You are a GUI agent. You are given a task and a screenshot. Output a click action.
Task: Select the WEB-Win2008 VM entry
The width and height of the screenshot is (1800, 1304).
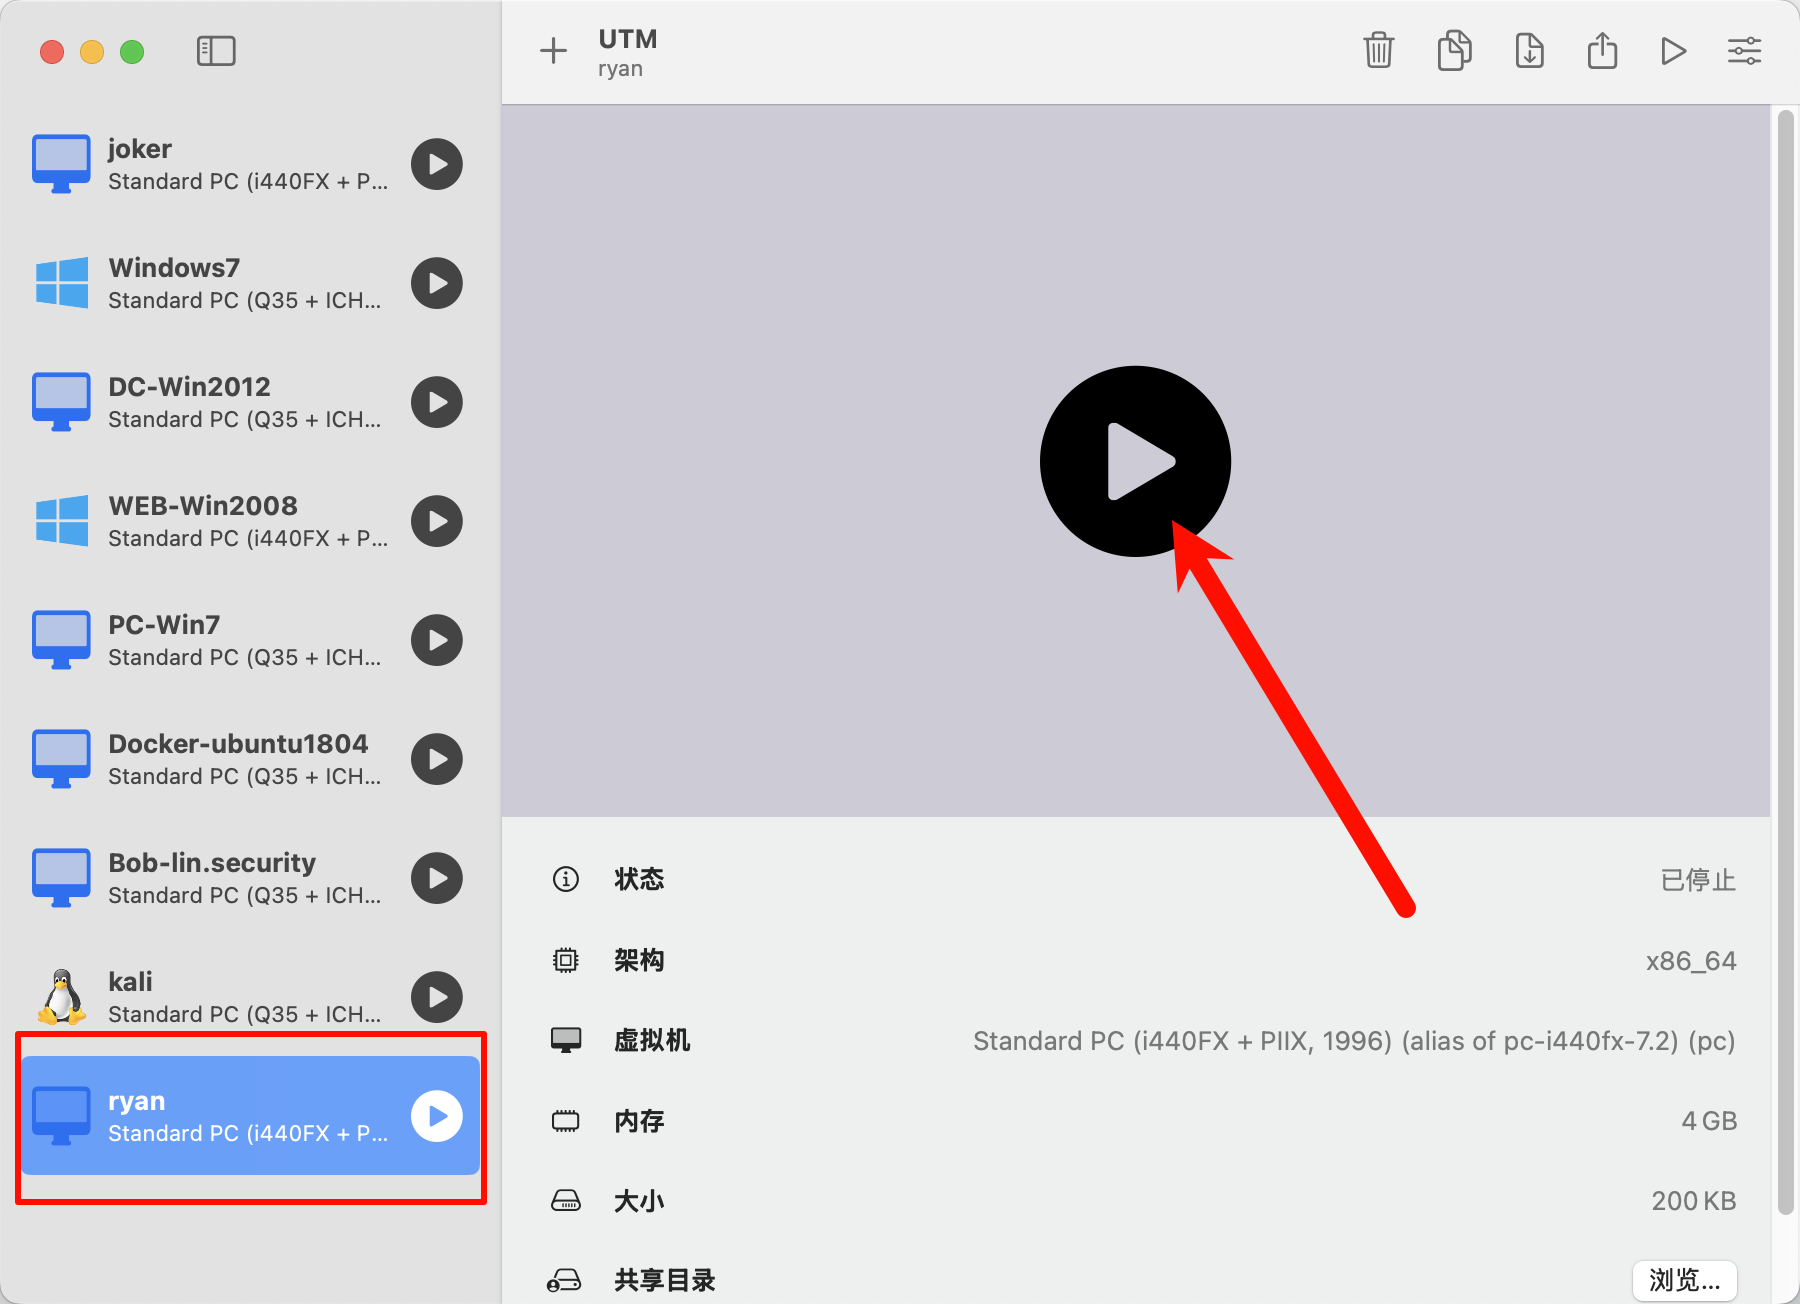point(250,521)
